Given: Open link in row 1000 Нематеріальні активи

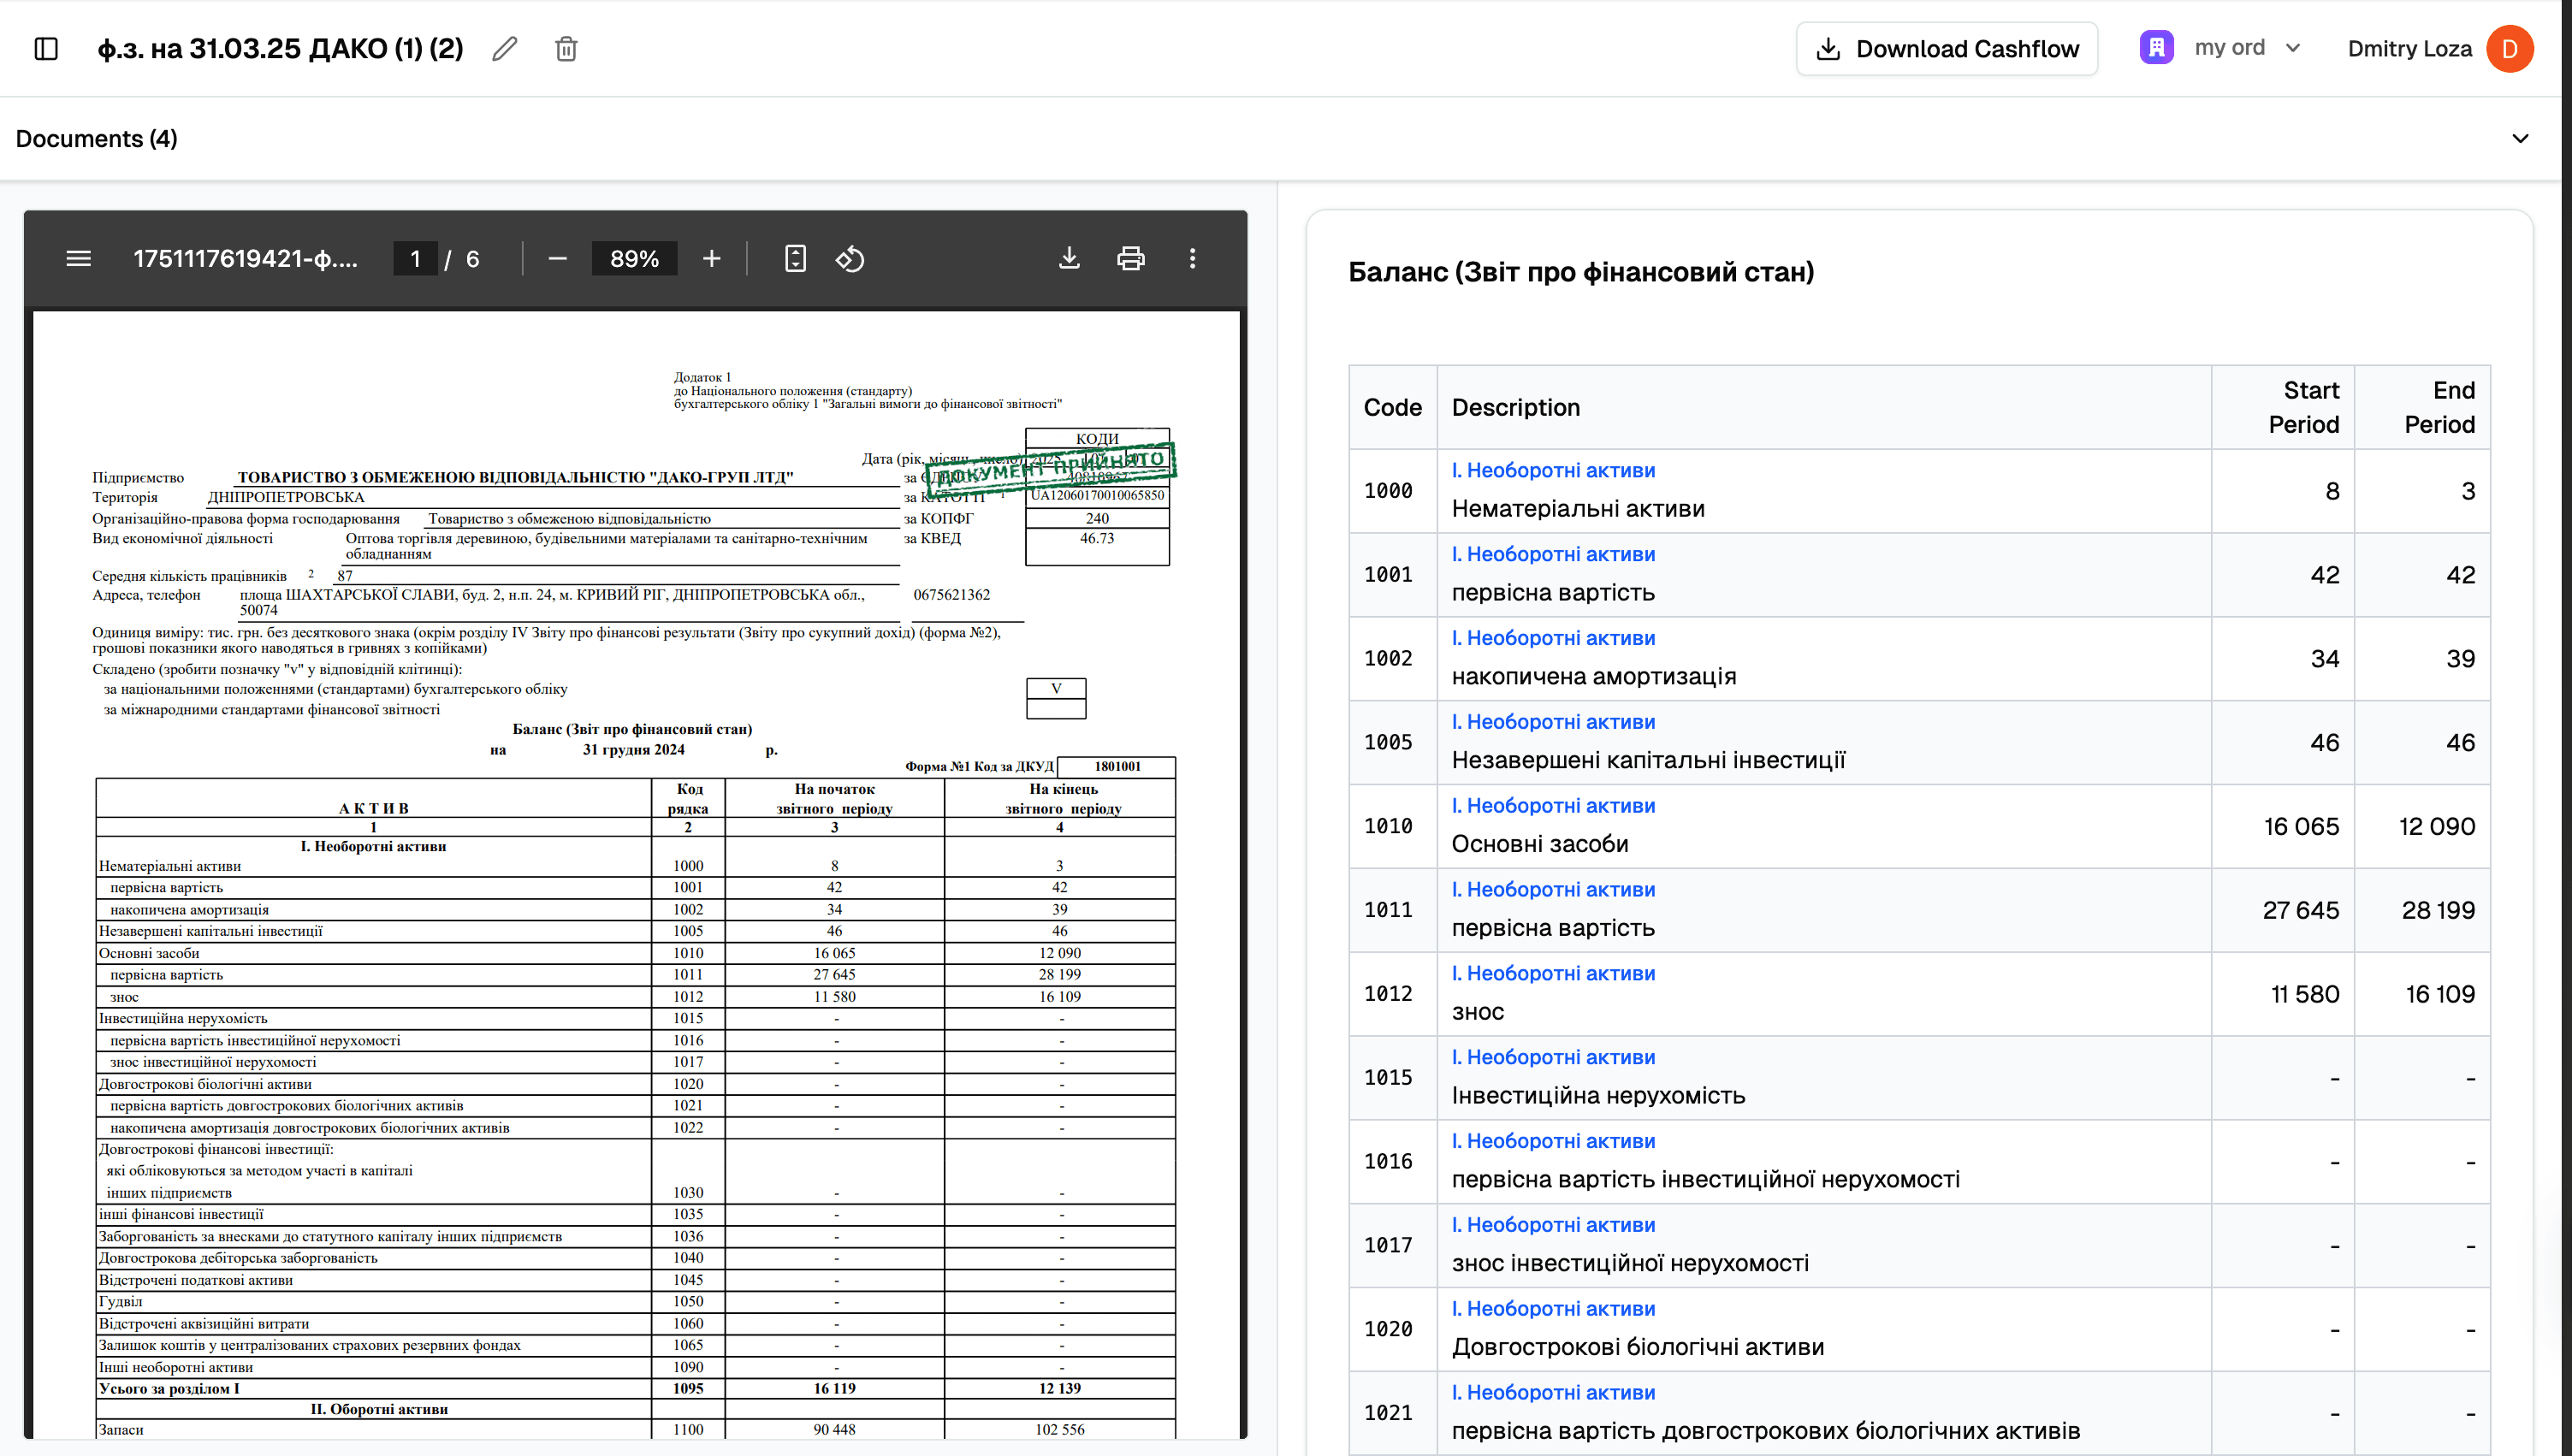Looking at the screenshot, I should point(1553,470).
